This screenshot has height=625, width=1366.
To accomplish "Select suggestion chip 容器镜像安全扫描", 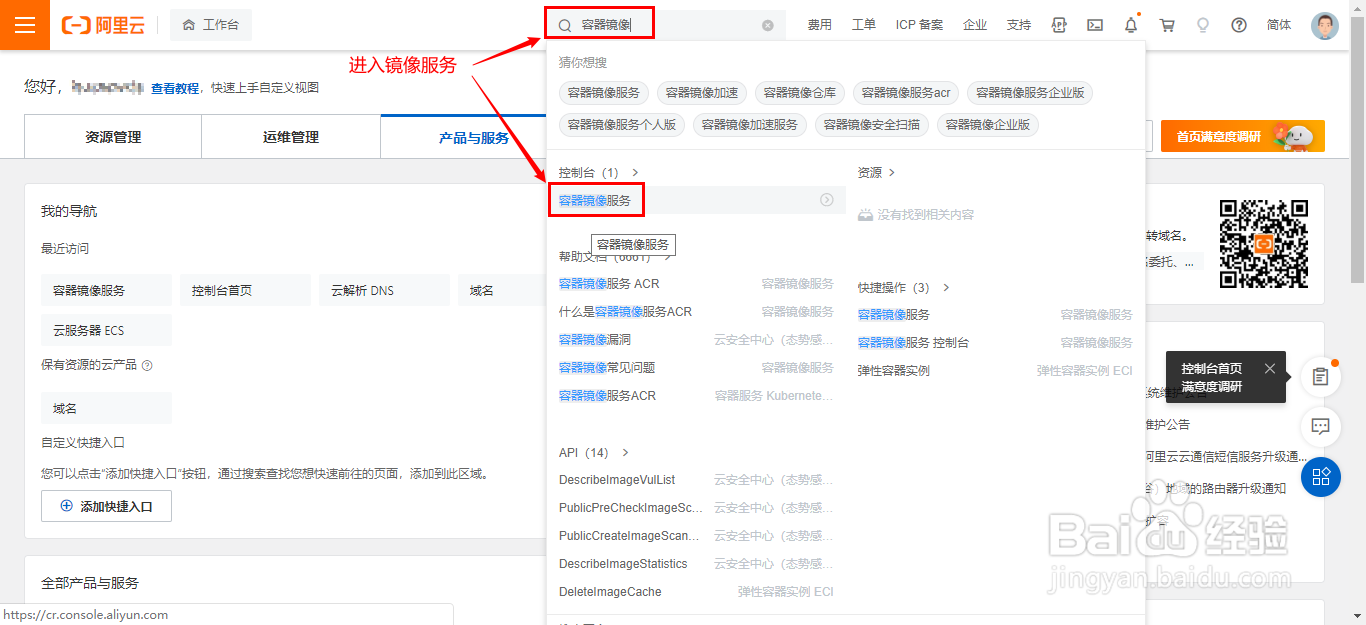I will (872, 125).
